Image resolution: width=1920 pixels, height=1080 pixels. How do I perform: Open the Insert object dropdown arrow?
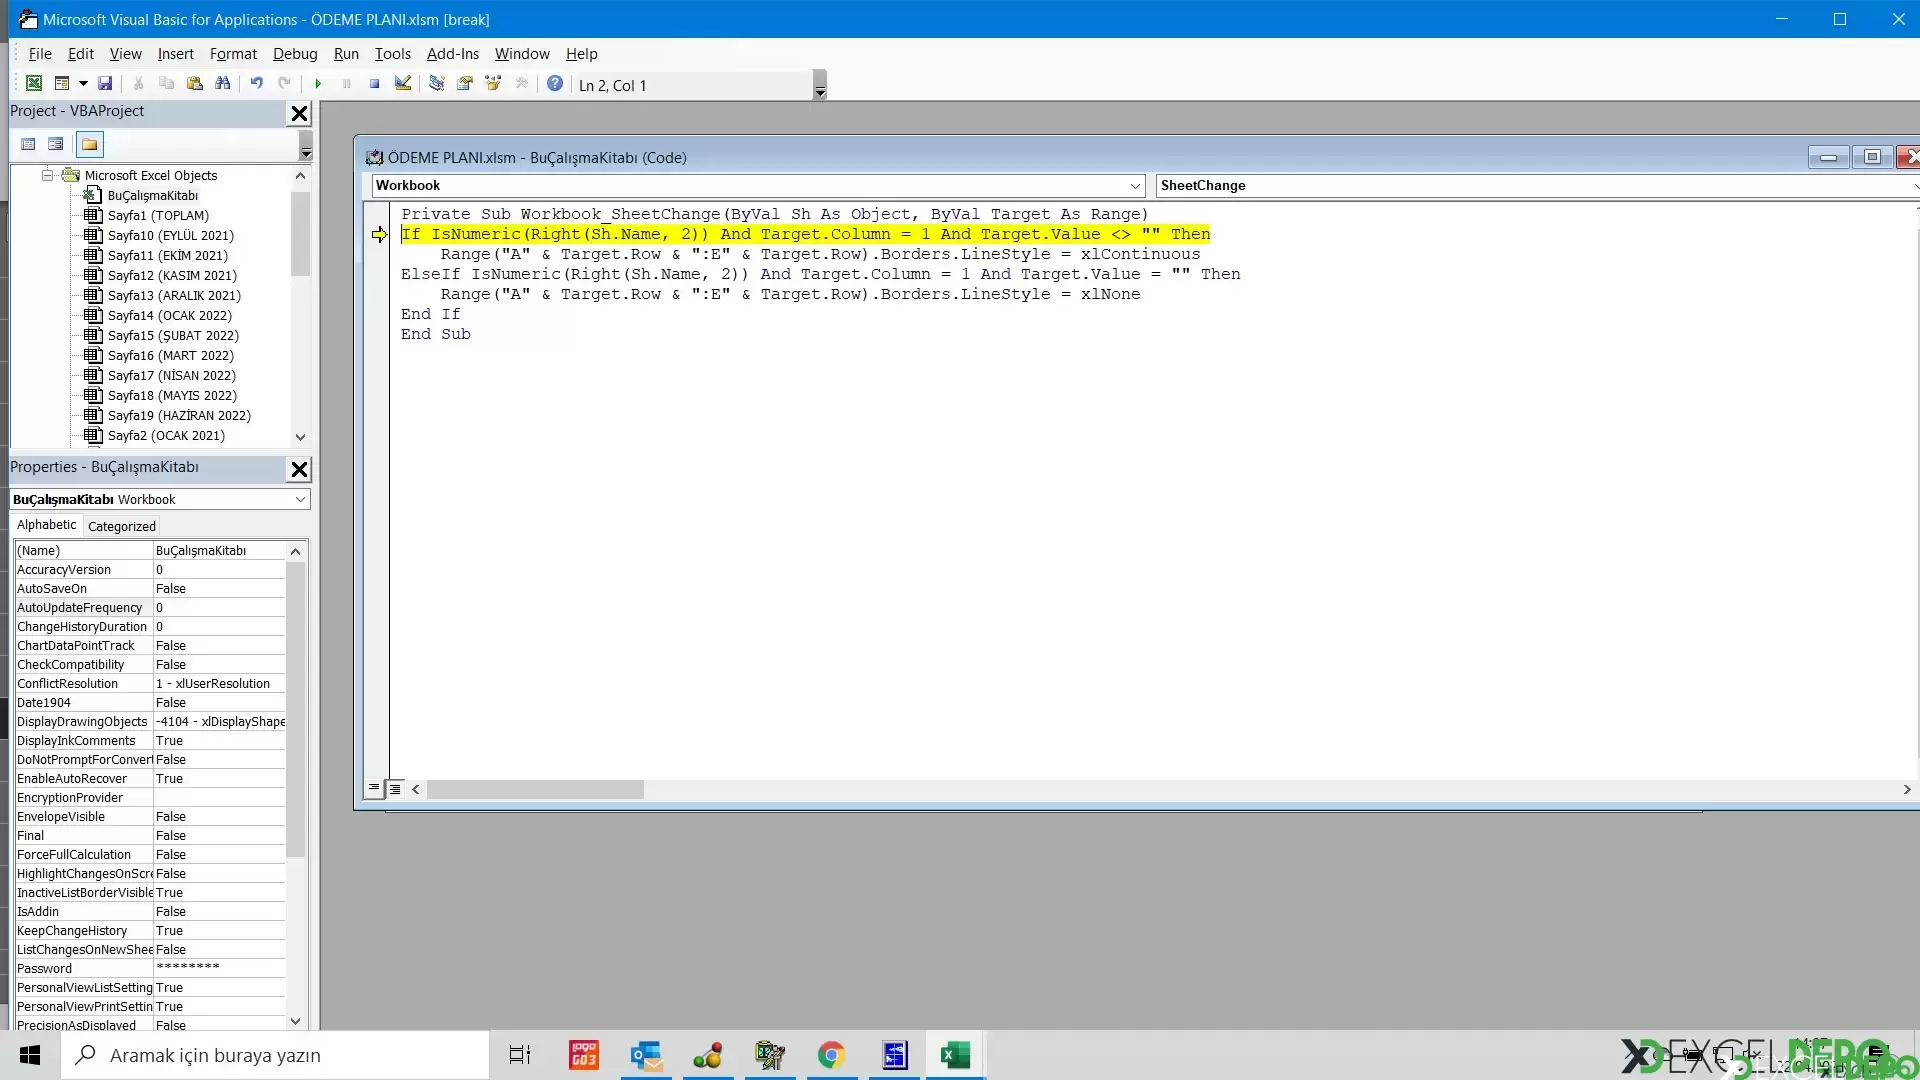click(83, 84)
